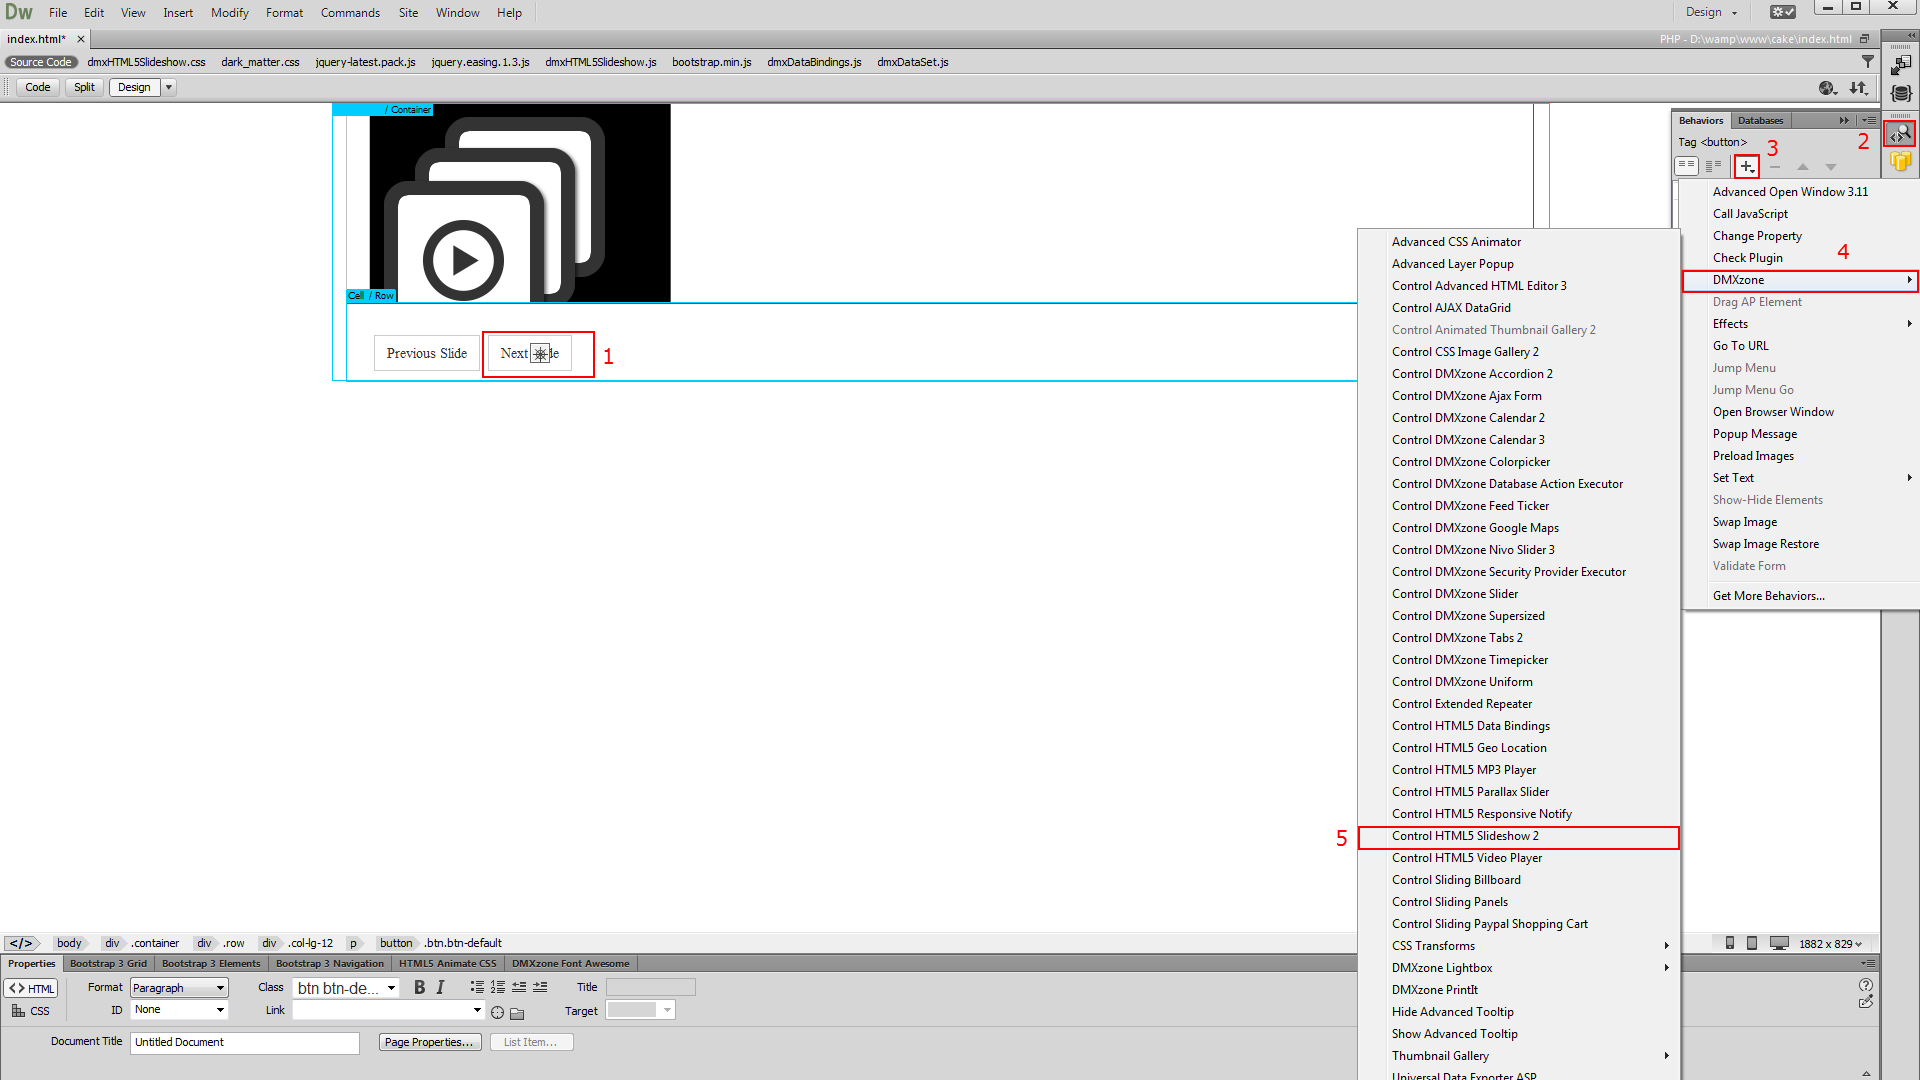The height and width of the screenshot is (1080, 1920).
Task: Select DMXzone in behaviors menu
Action: point(1800,280)
